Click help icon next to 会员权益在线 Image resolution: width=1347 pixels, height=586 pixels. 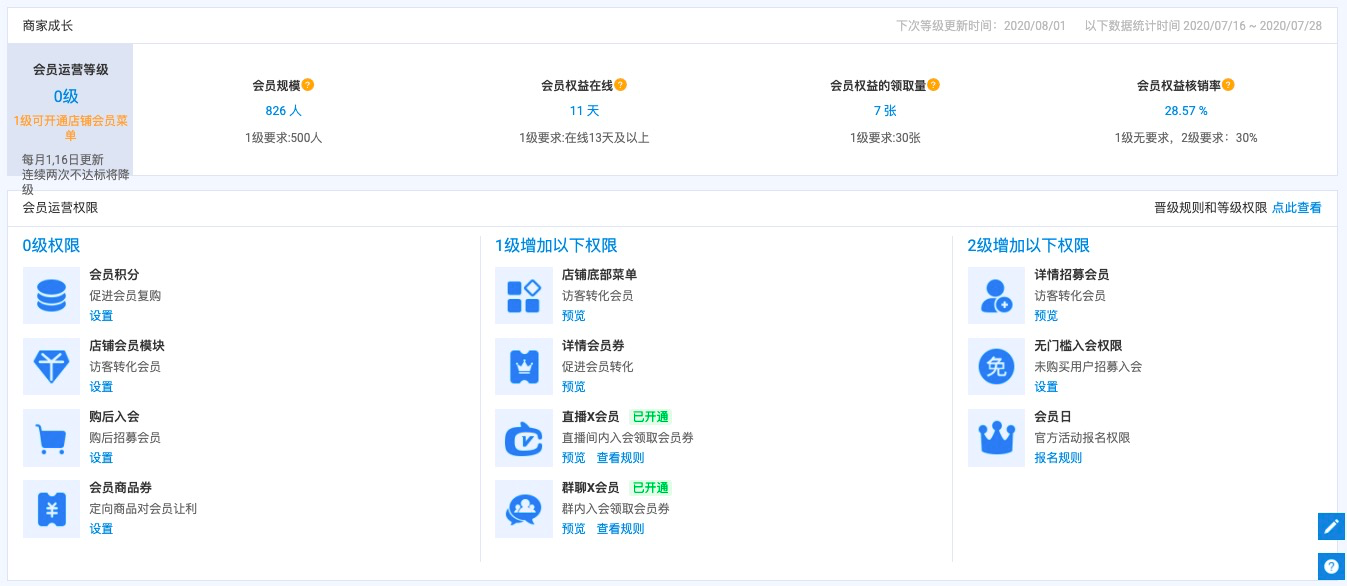(x=621, y=85)
